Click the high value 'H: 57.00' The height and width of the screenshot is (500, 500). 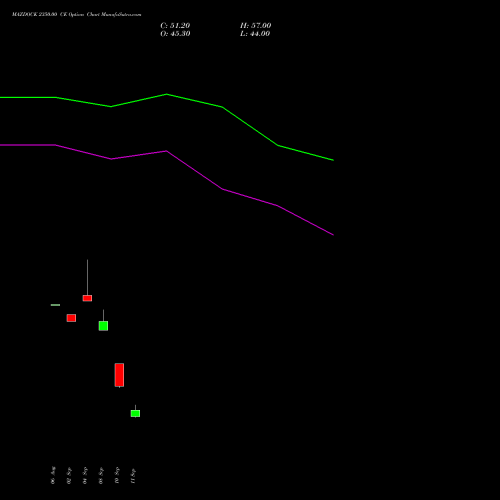256,26
